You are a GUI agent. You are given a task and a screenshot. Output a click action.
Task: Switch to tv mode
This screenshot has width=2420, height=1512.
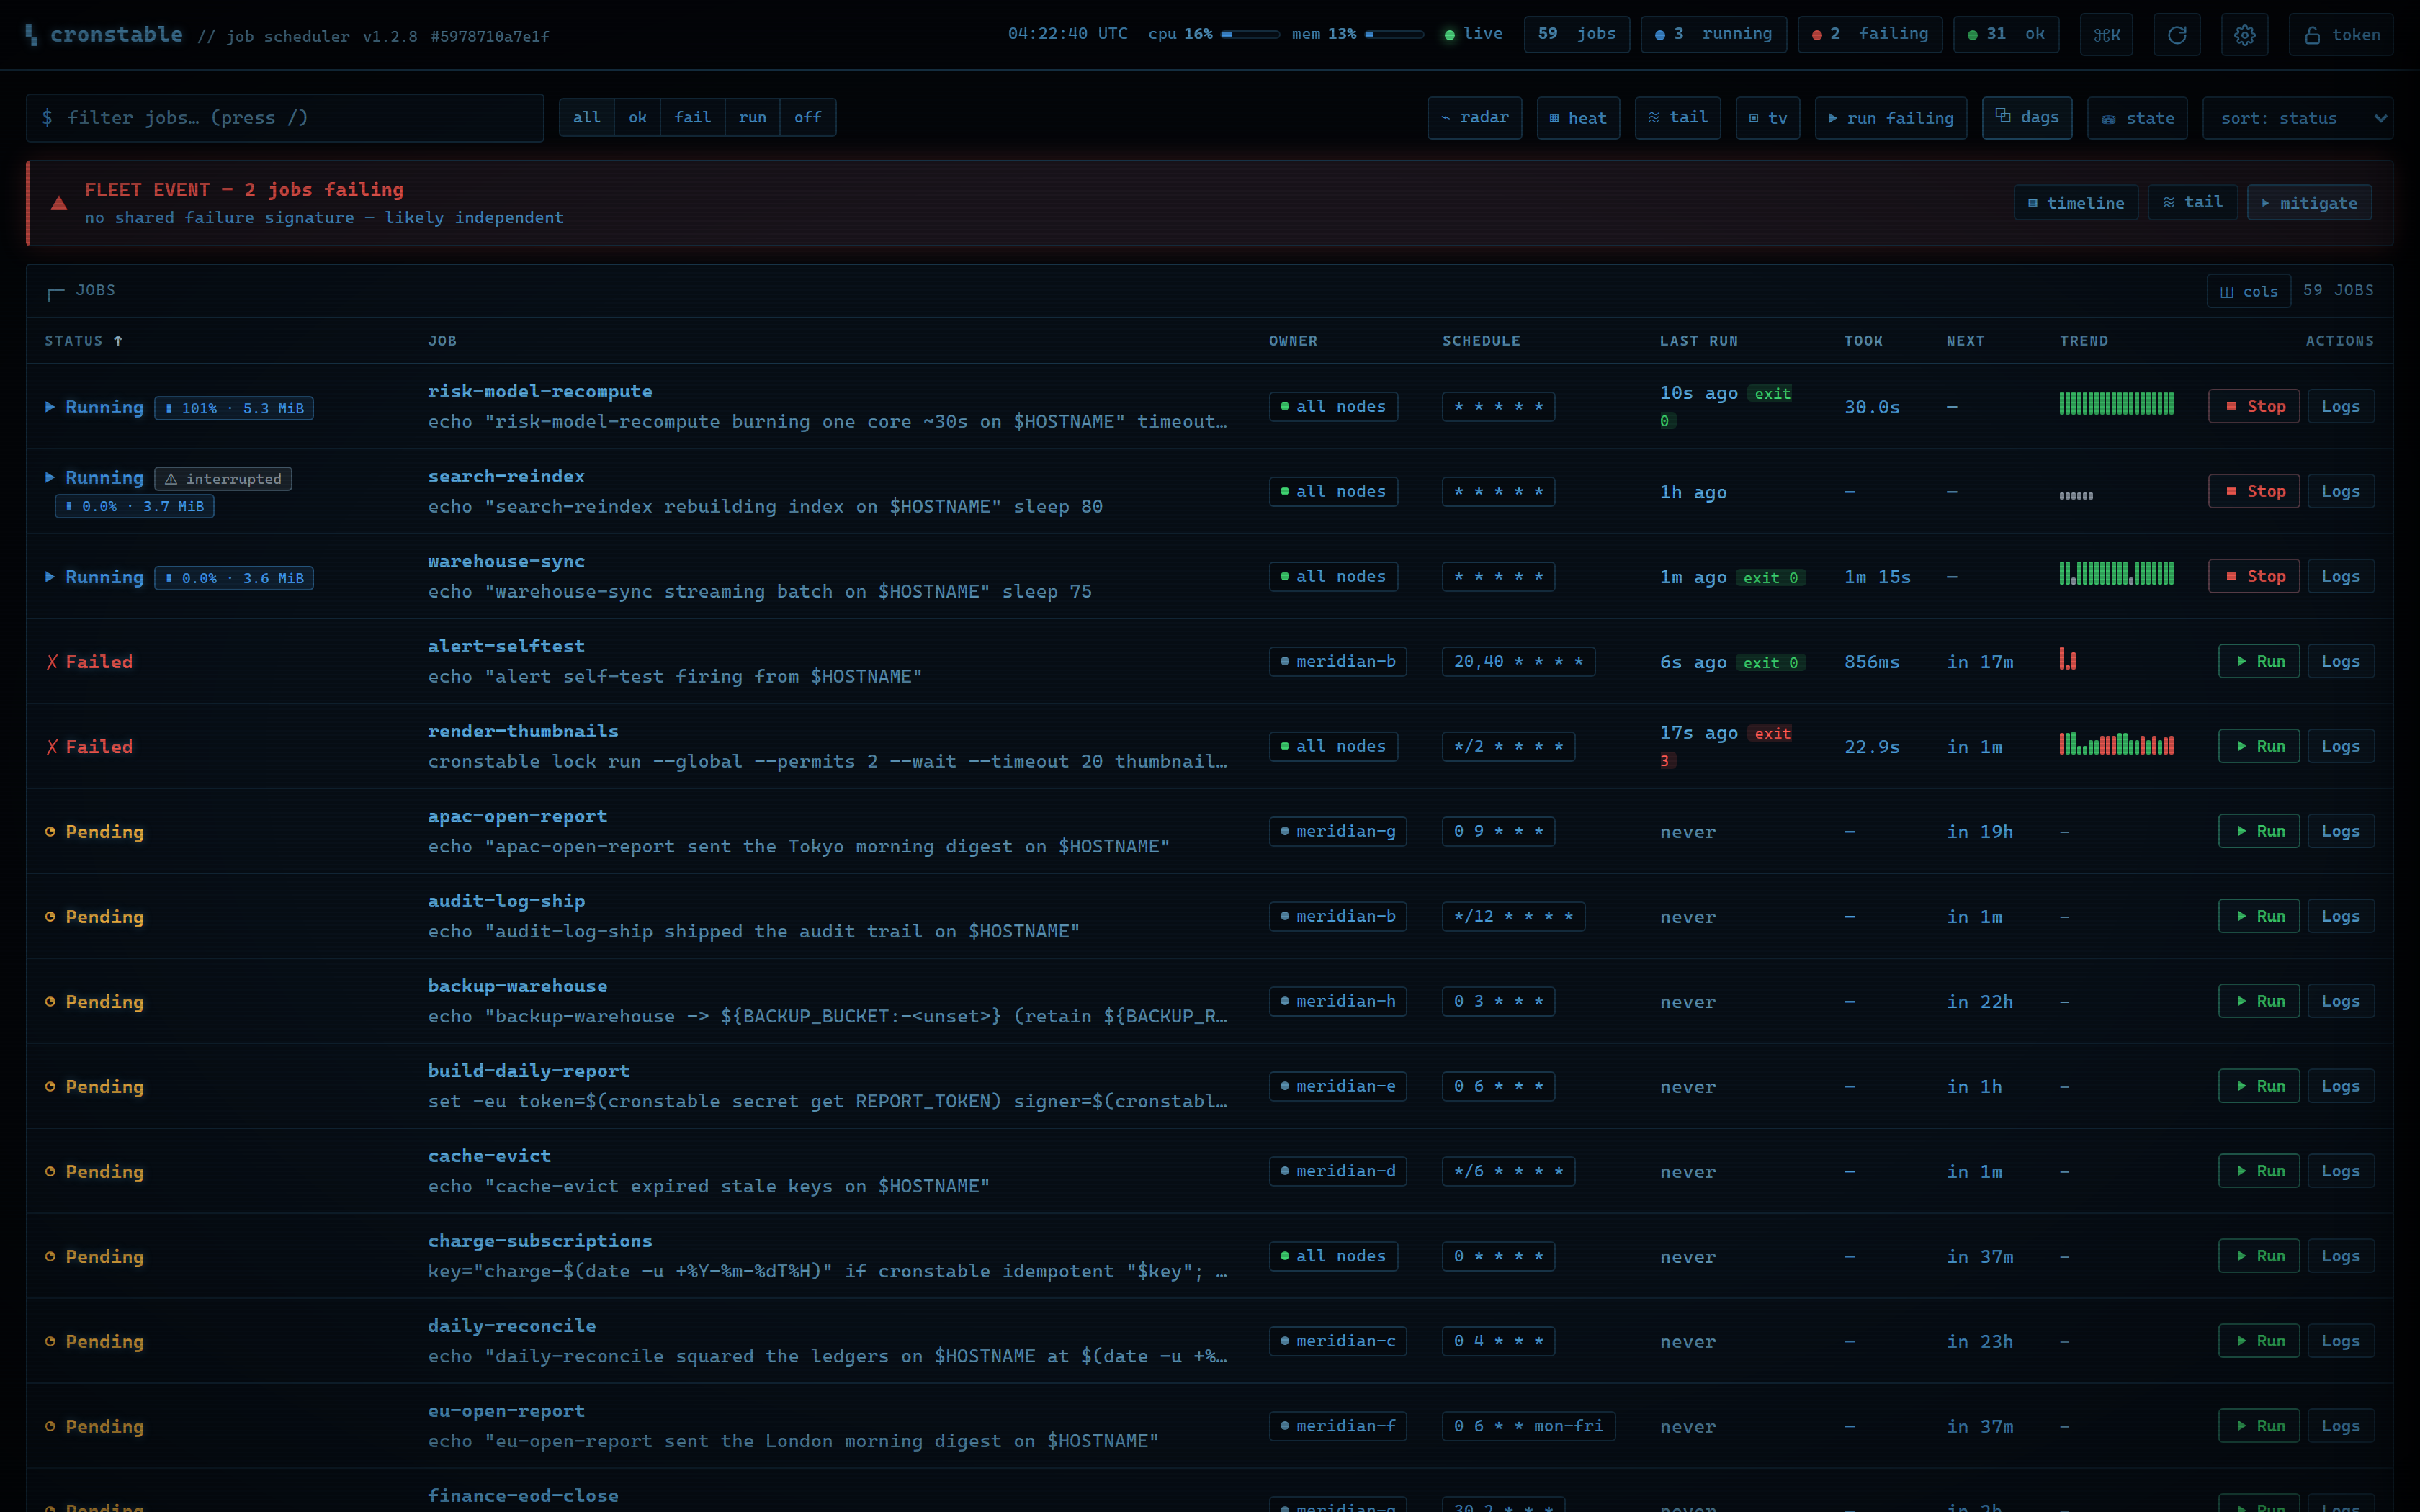(1767, 118)
